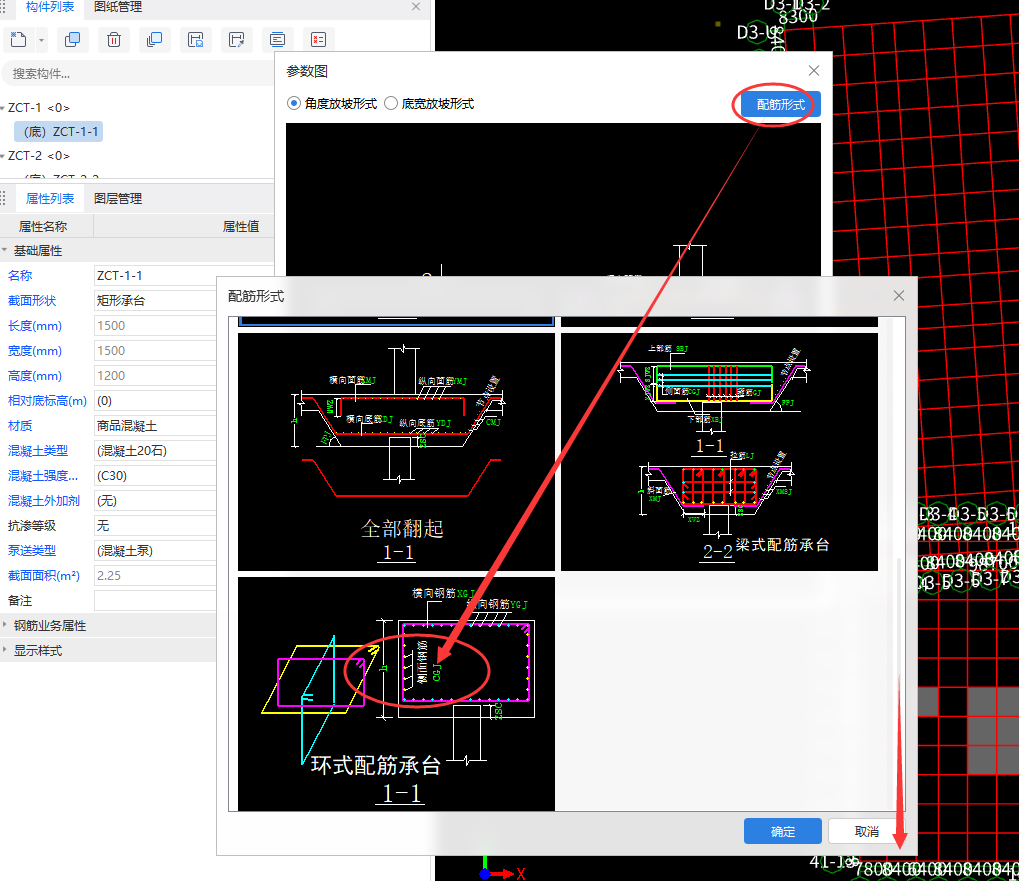Viewport: 1019px width, 881px height.
Task: Select the 梁式配筋承台 thumbnail
Action: [x=719, y=452]
